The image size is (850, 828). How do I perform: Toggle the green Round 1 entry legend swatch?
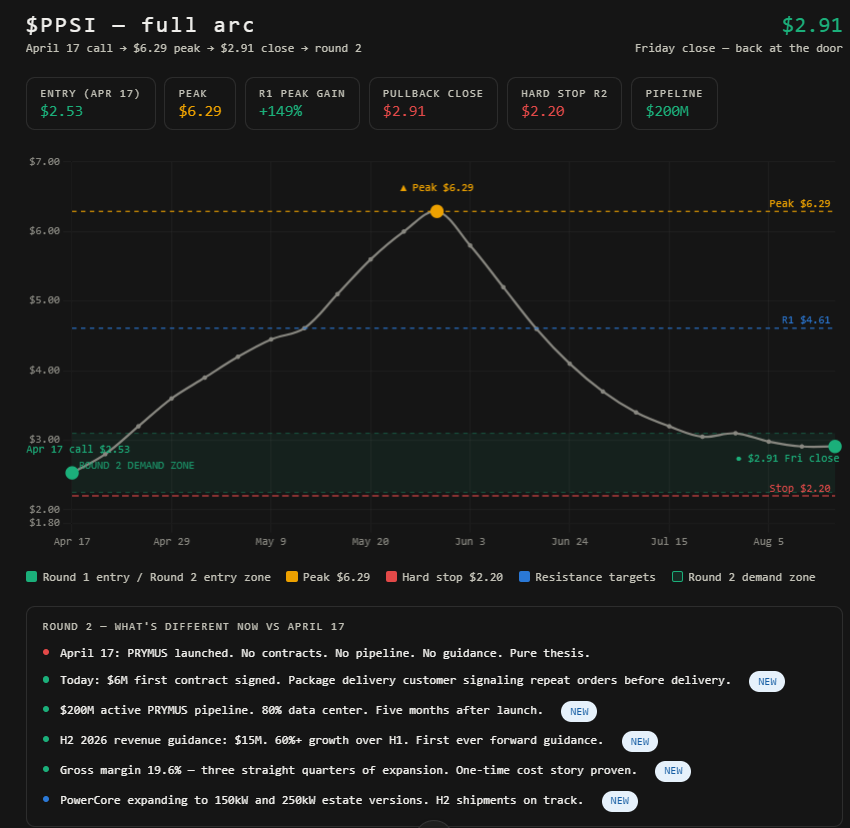click(x=31, y=577)
